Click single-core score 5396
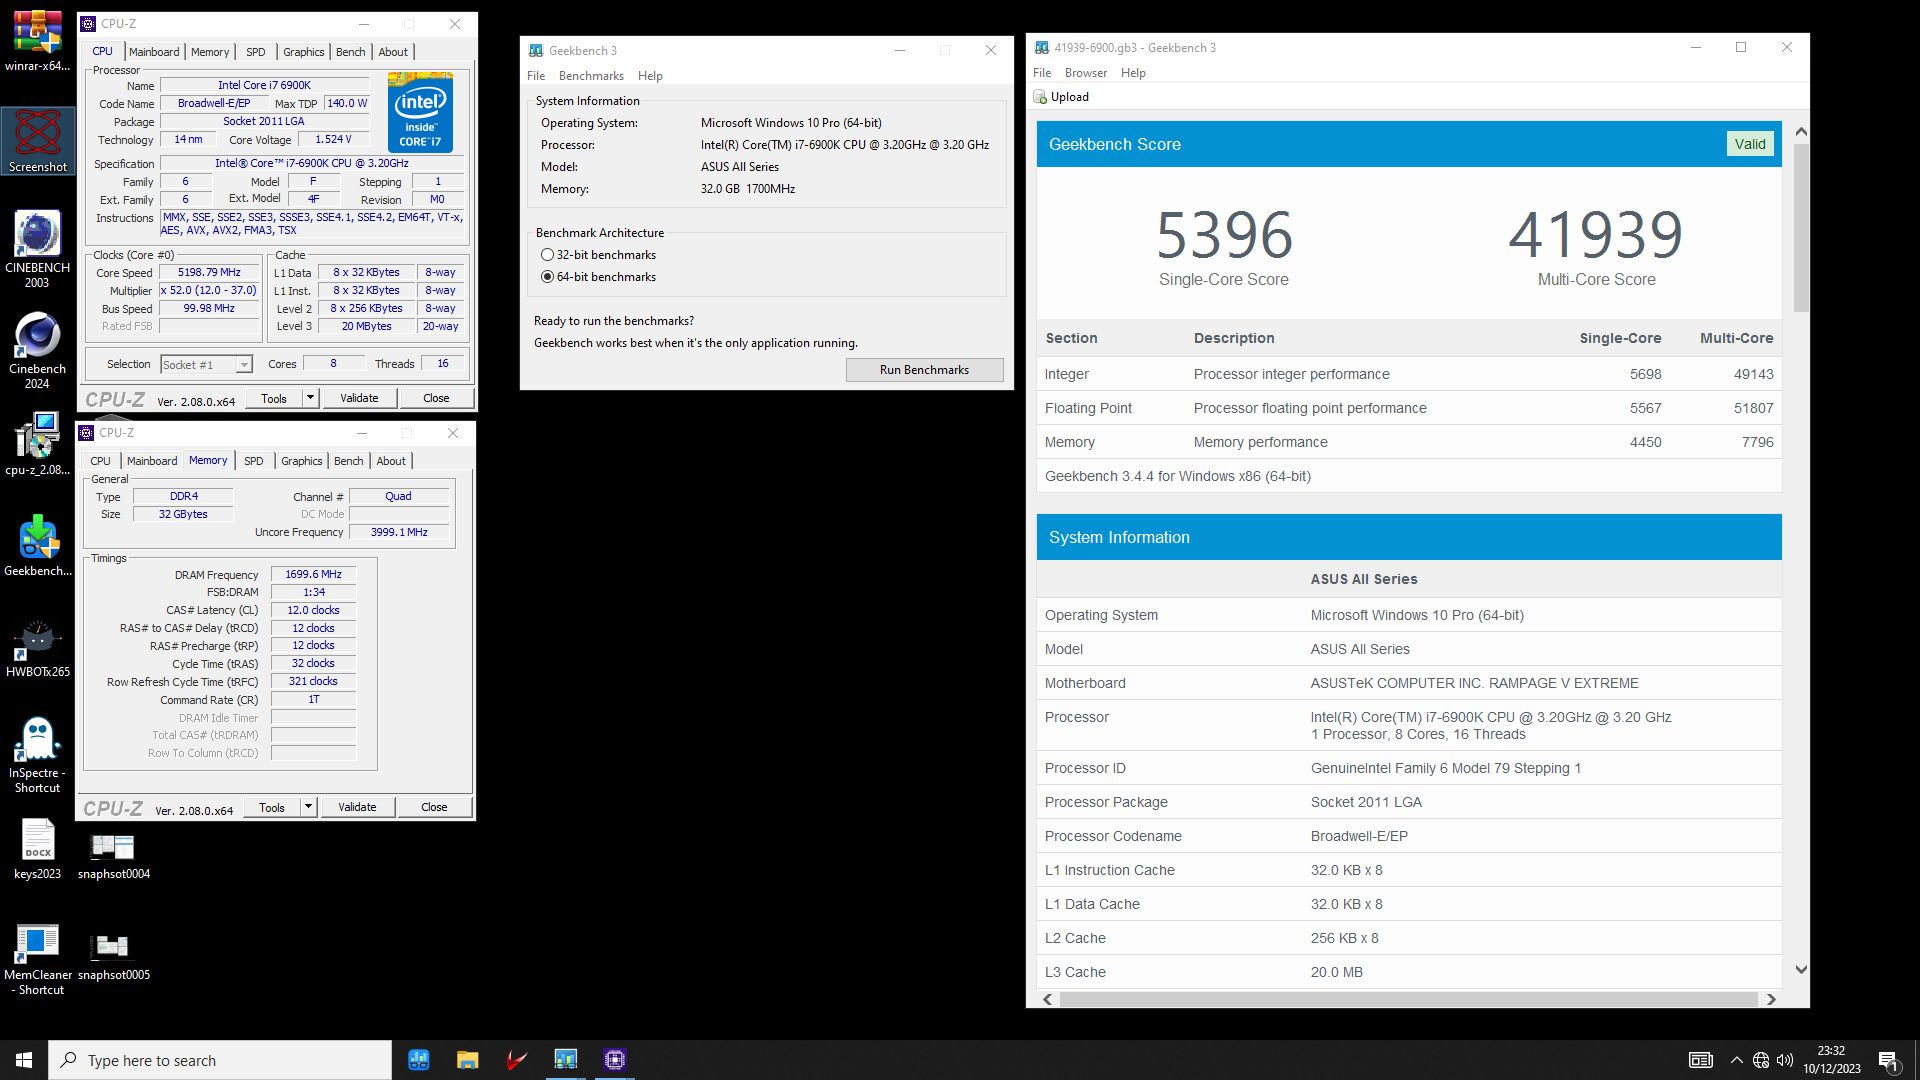The width and height of the screenshot is (1920, 1080). pos(1224,235)
